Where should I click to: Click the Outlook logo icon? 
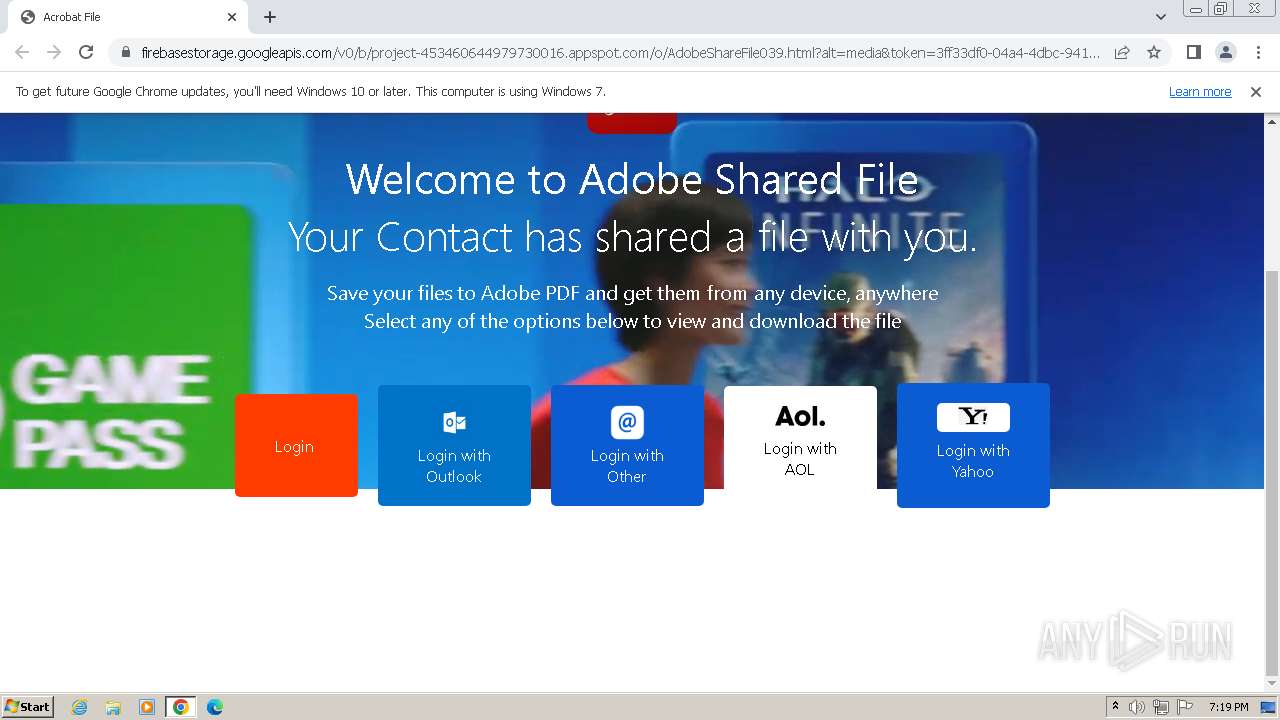point(454,422)
